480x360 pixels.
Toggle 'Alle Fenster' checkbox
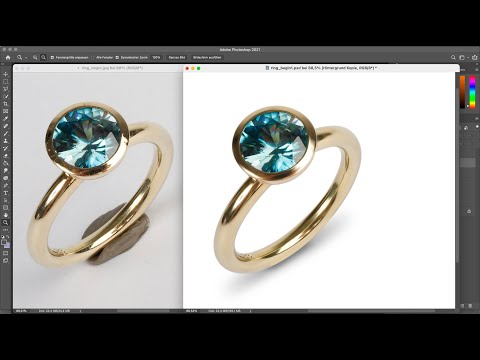coord(93,57)
